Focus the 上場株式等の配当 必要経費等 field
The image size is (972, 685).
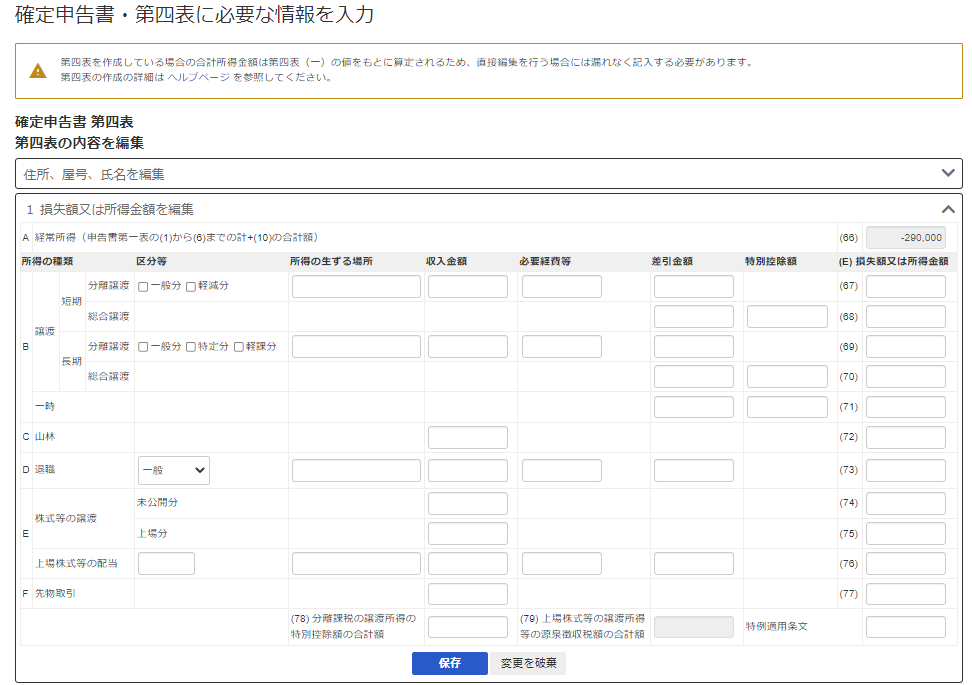[562, 563]
